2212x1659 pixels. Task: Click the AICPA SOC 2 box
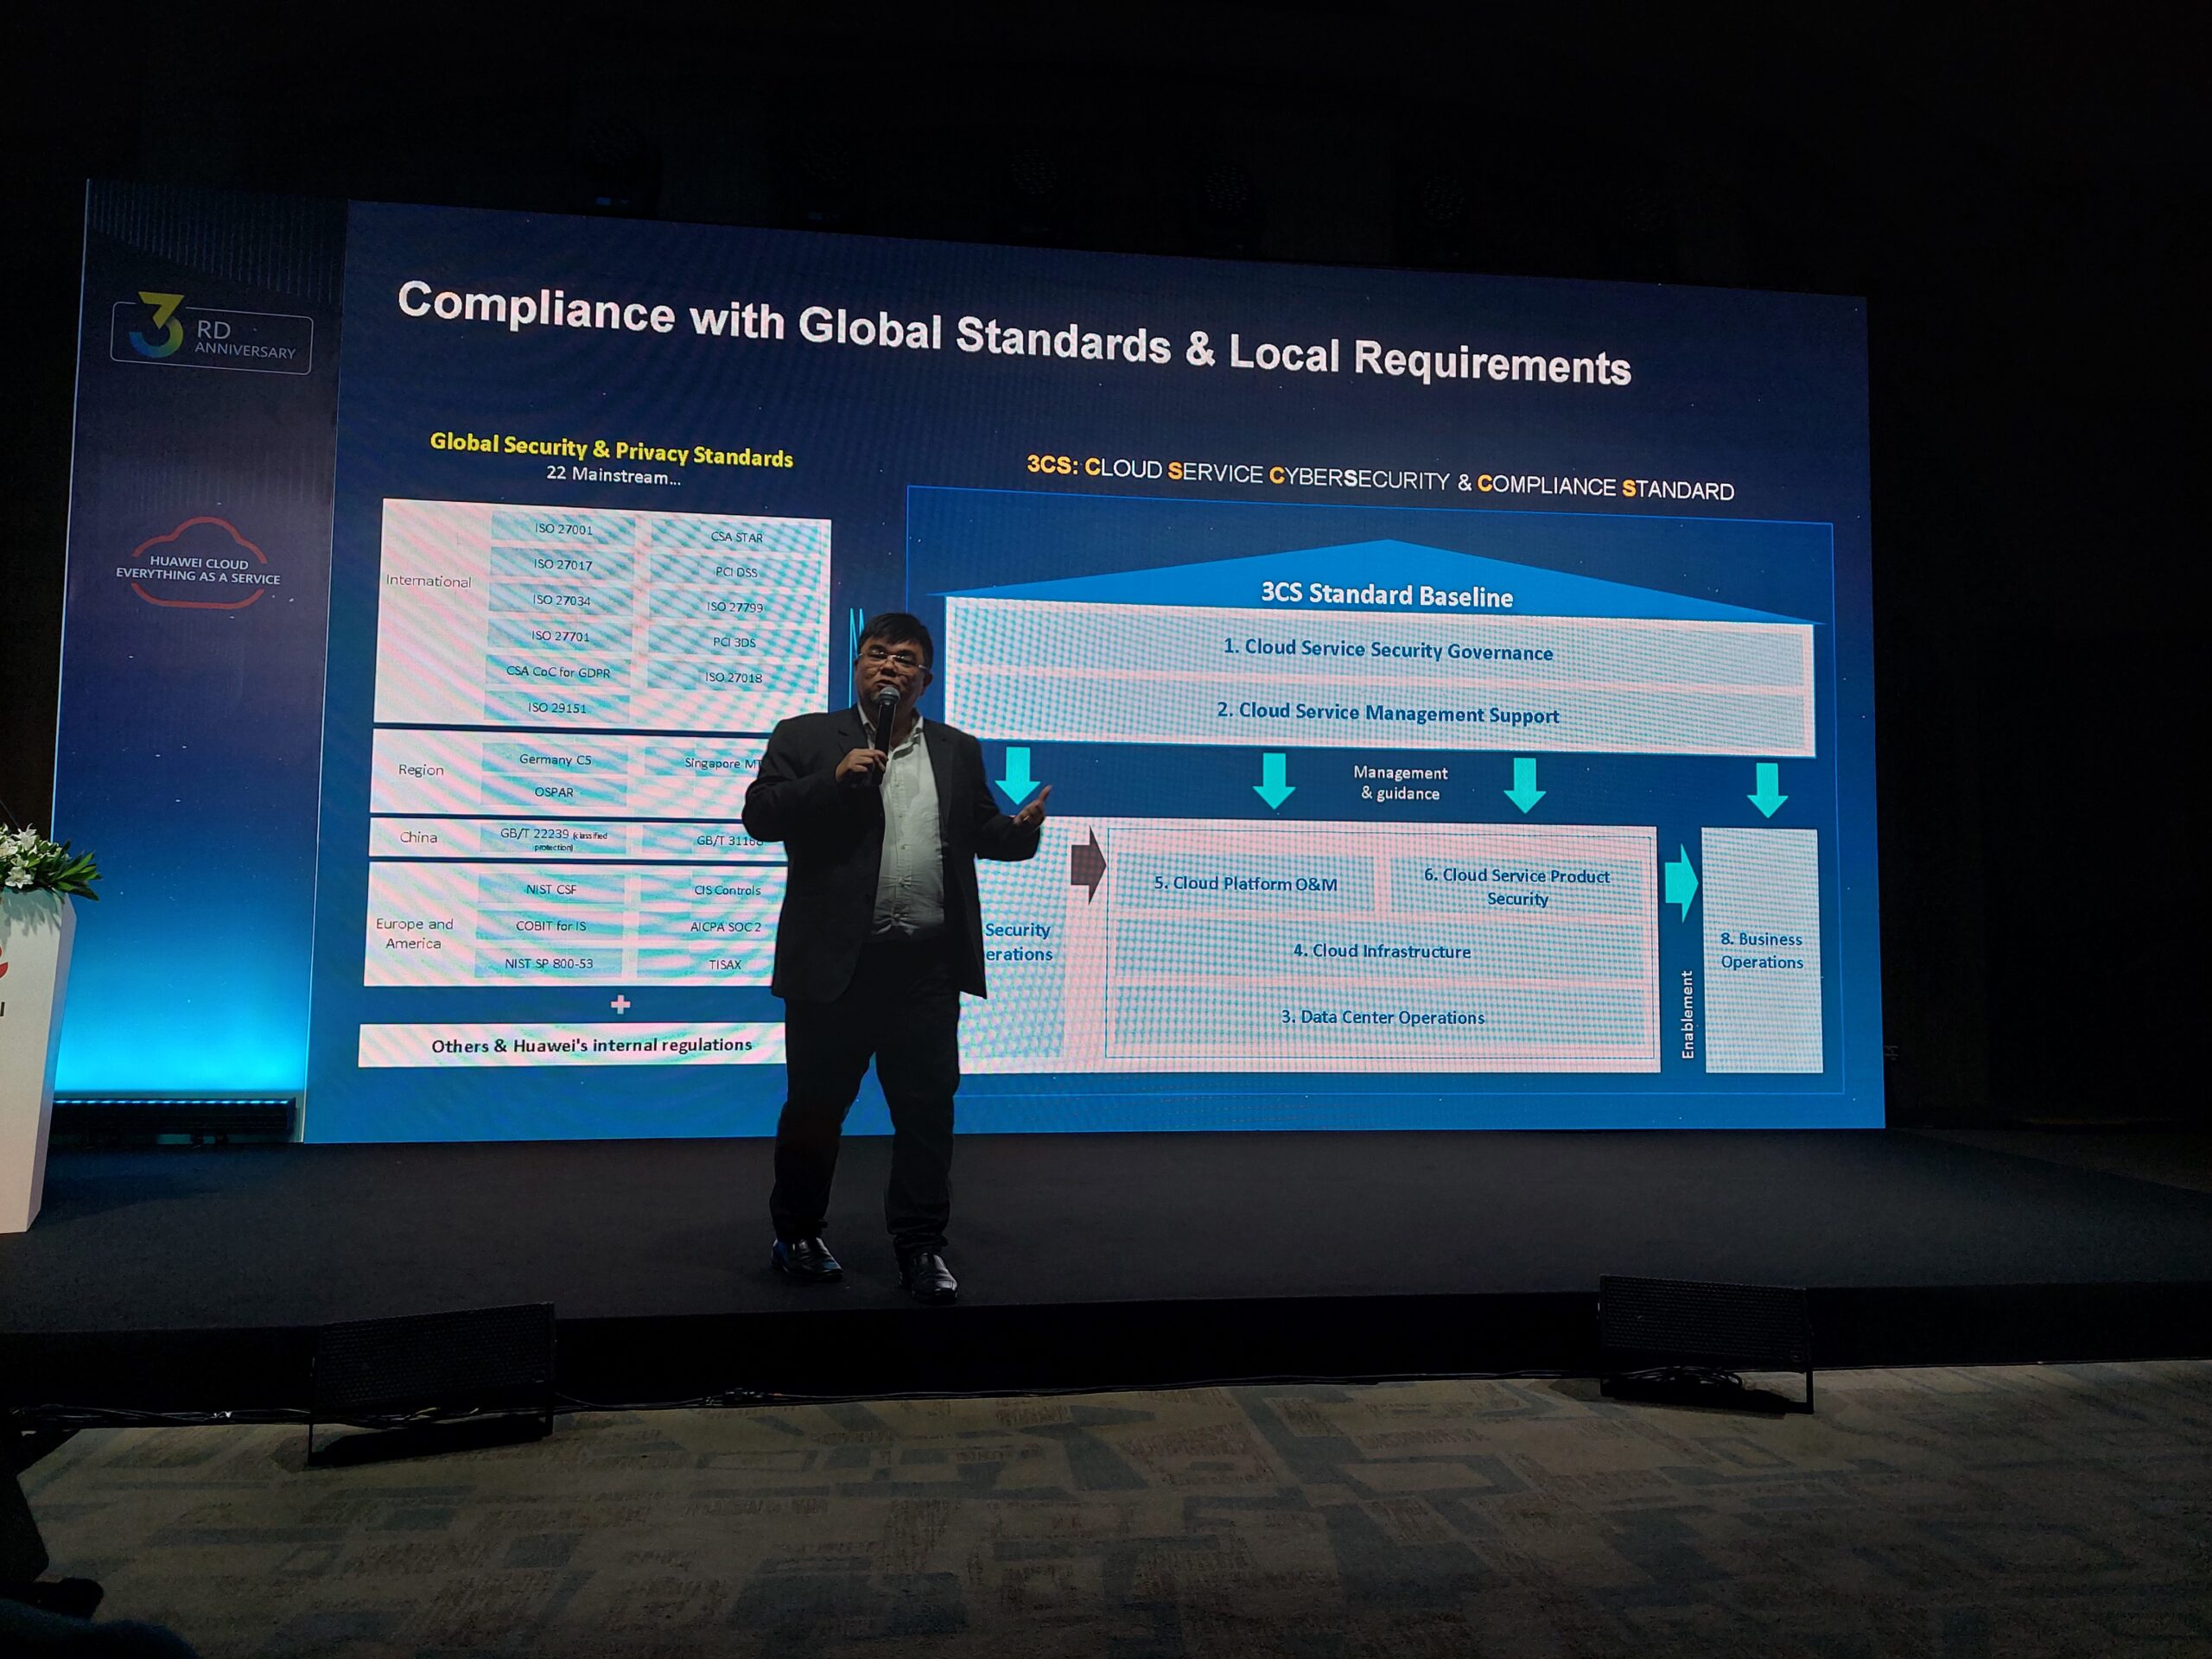click(725, 927)
